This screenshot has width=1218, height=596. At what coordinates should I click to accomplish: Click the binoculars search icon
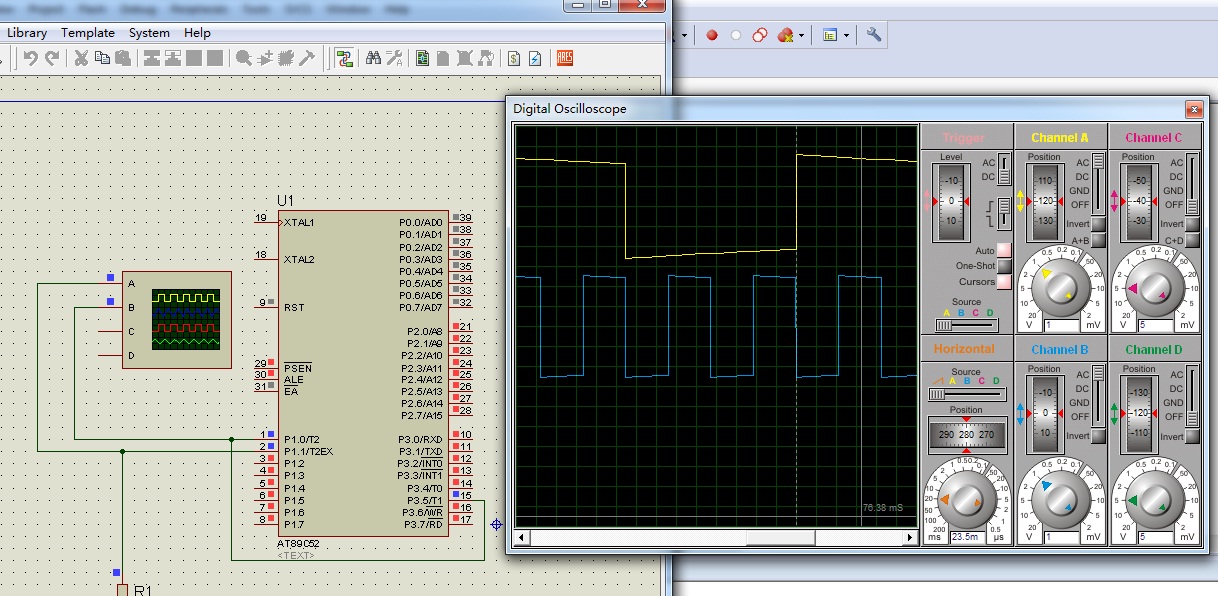tap(373, 59)
